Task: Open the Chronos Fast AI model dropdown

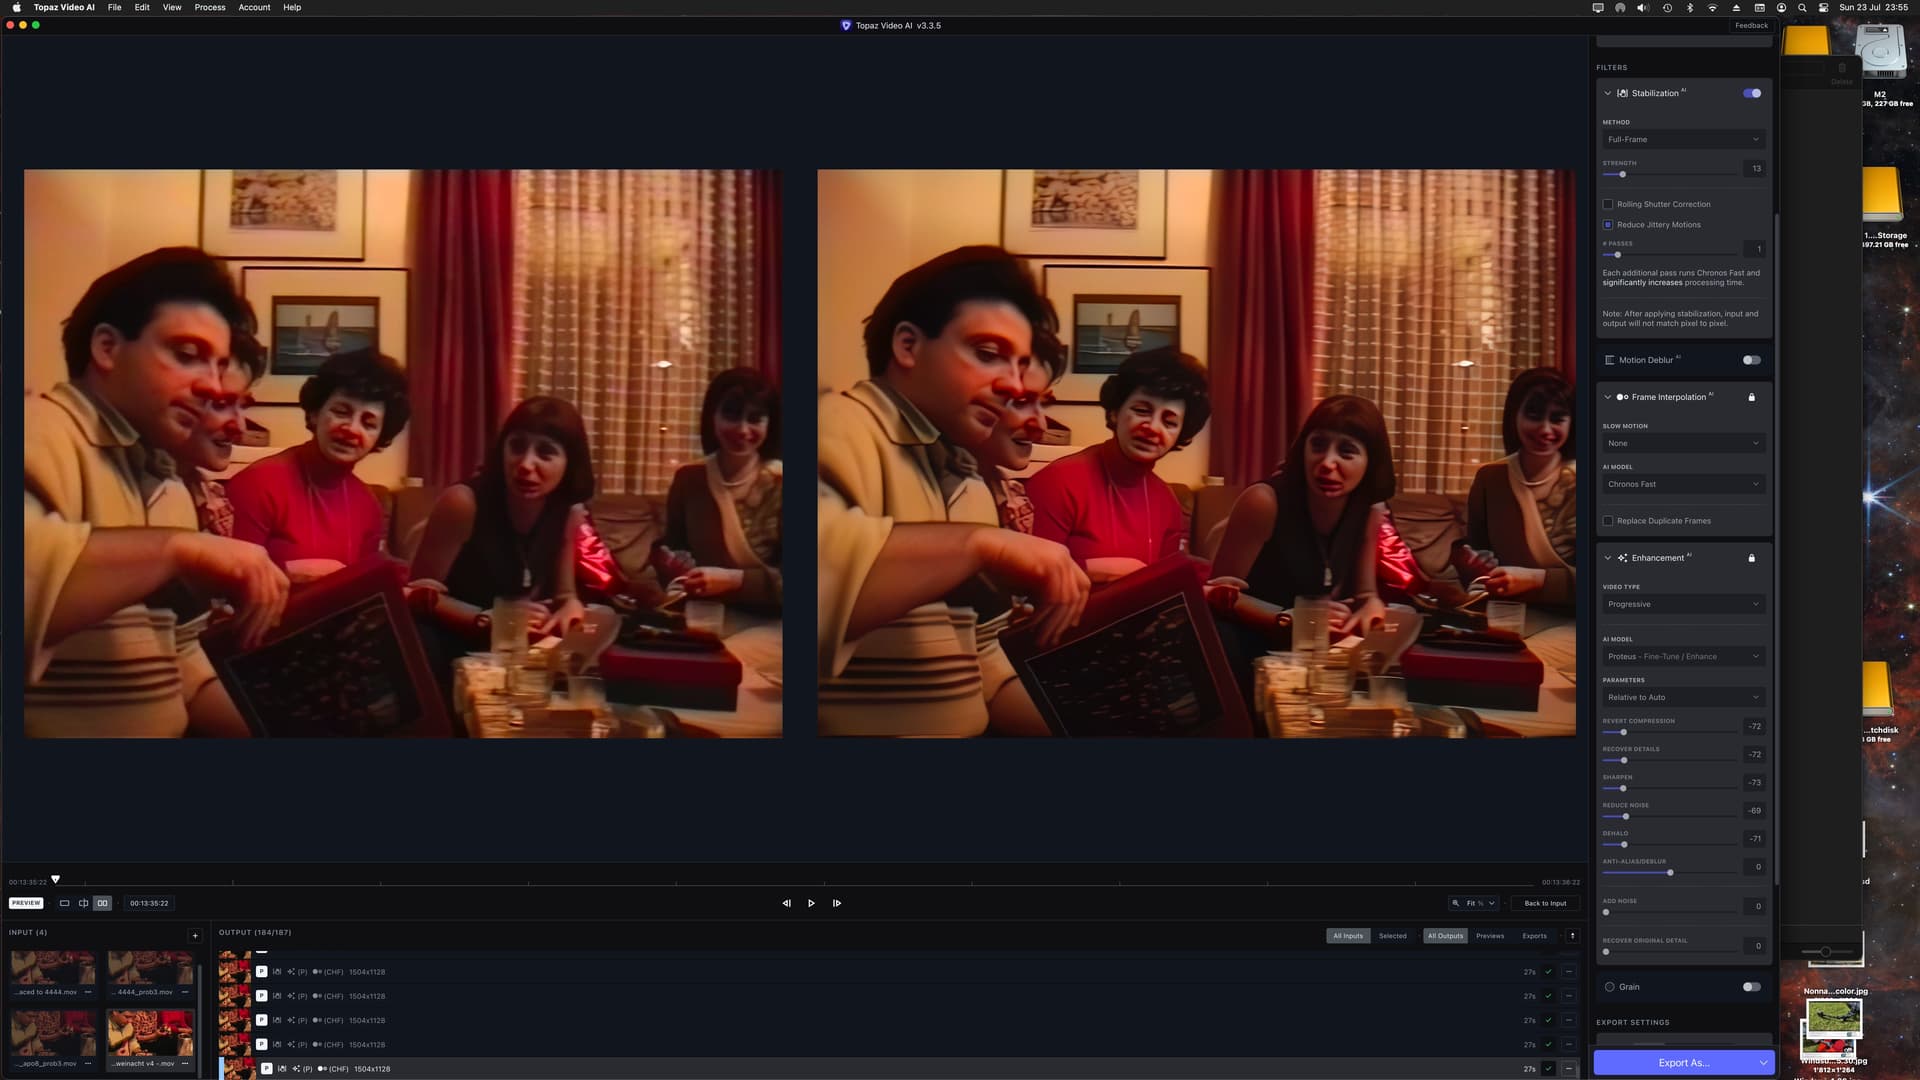Action: point(1683,484)
